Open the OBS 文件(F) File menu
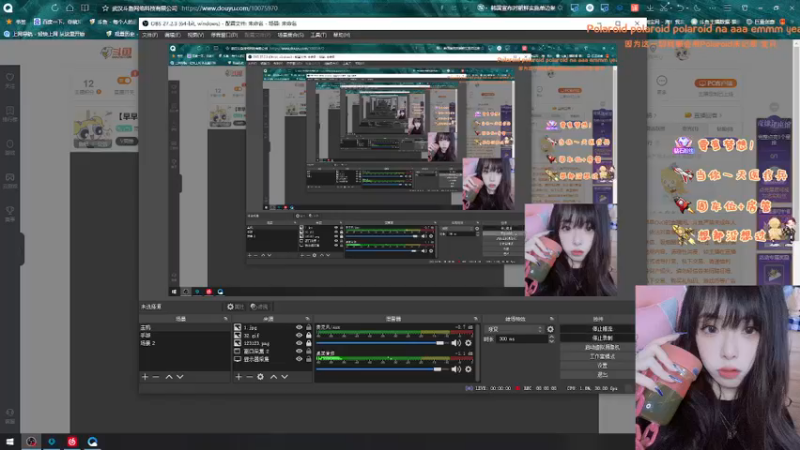 (149, 35)
